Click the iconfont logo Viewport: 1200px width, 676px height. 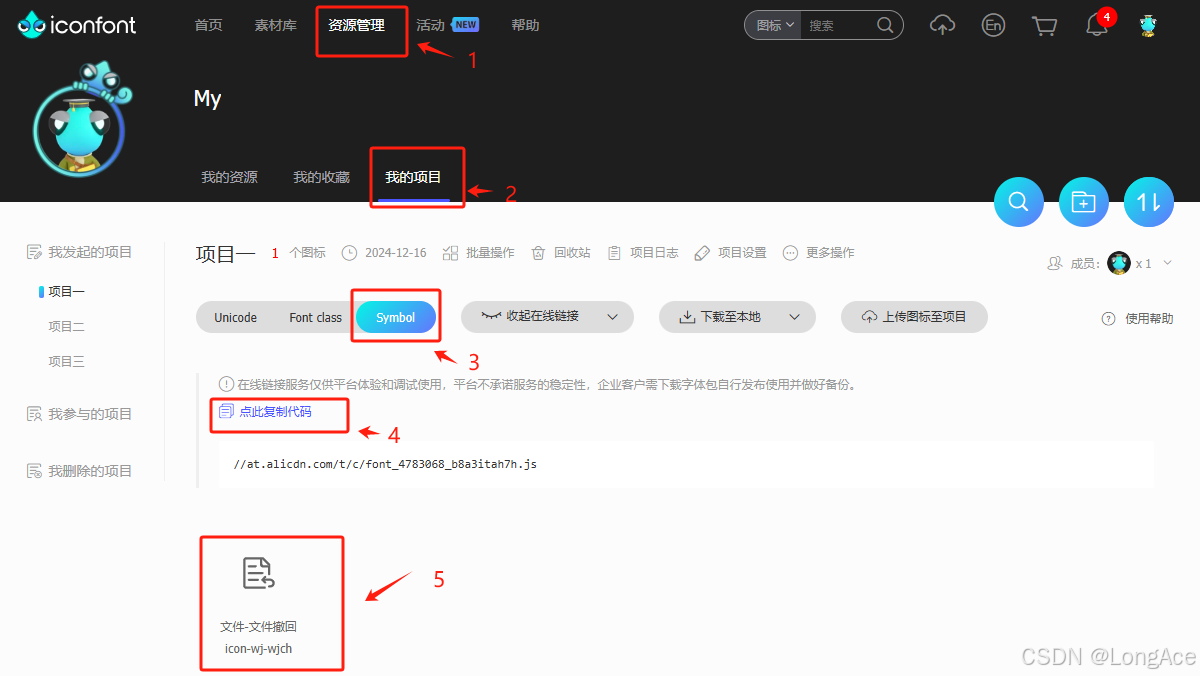pyautogui.click(x=76, y=24)
